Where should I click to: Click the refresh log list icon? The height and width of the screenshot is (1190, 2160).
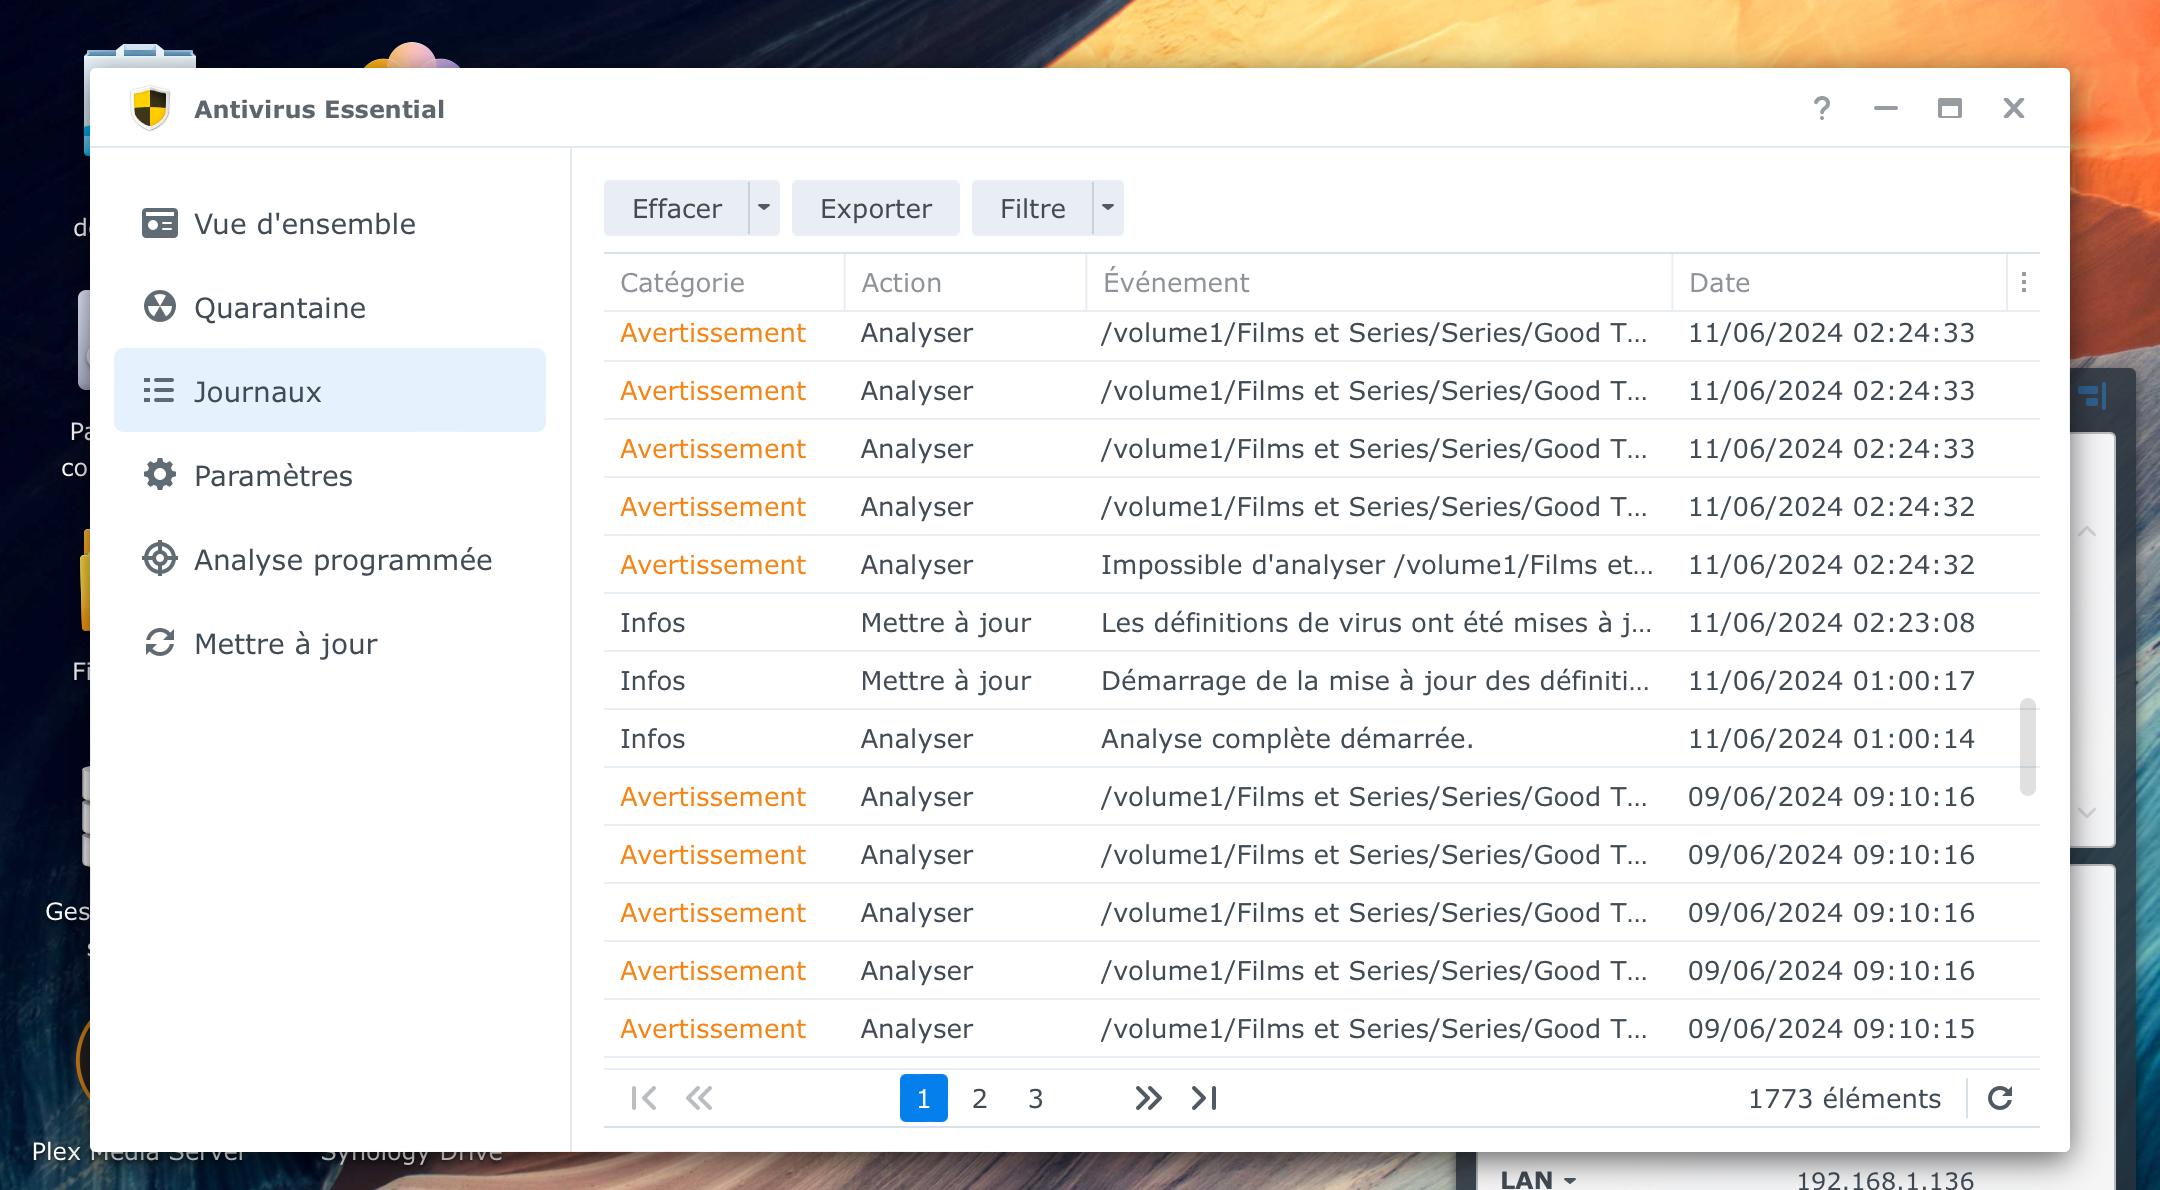click(x=2000, y=1098)
